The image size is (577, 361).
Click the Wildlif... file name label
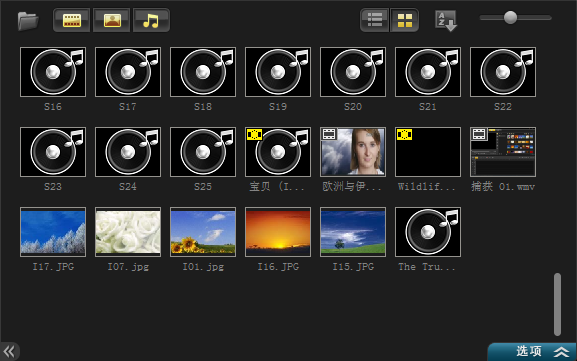coord(426,187)
